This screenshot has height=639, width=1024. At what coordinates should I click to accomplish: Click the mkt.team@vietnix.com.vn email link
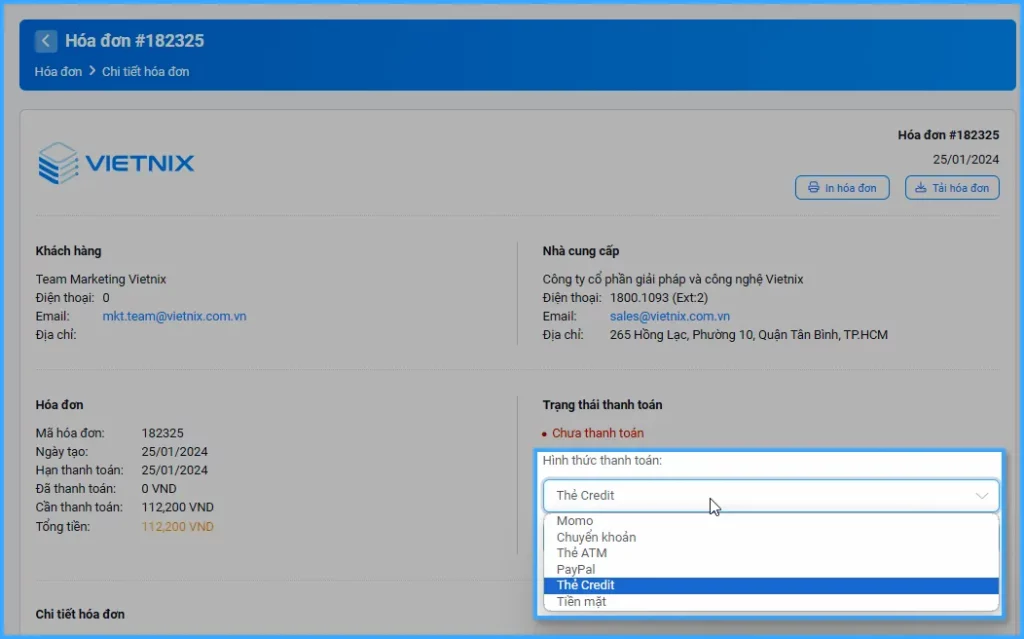click(x=174, y=316)
